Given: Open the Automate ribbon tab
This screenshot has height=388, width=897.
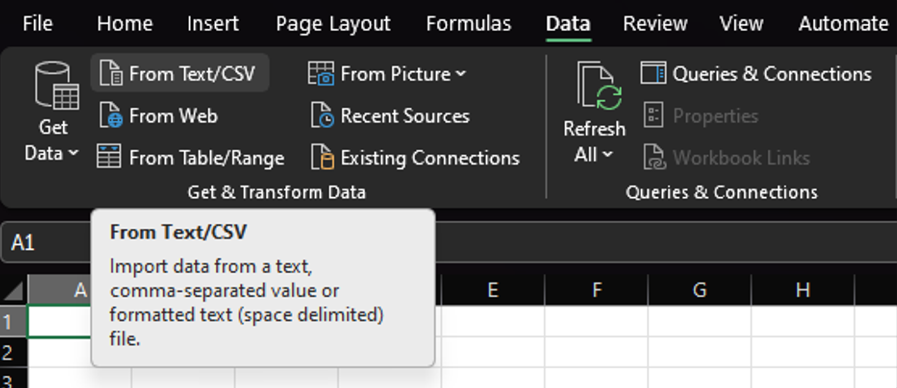Looking at the screenshot, I should (x=843, y=23).
